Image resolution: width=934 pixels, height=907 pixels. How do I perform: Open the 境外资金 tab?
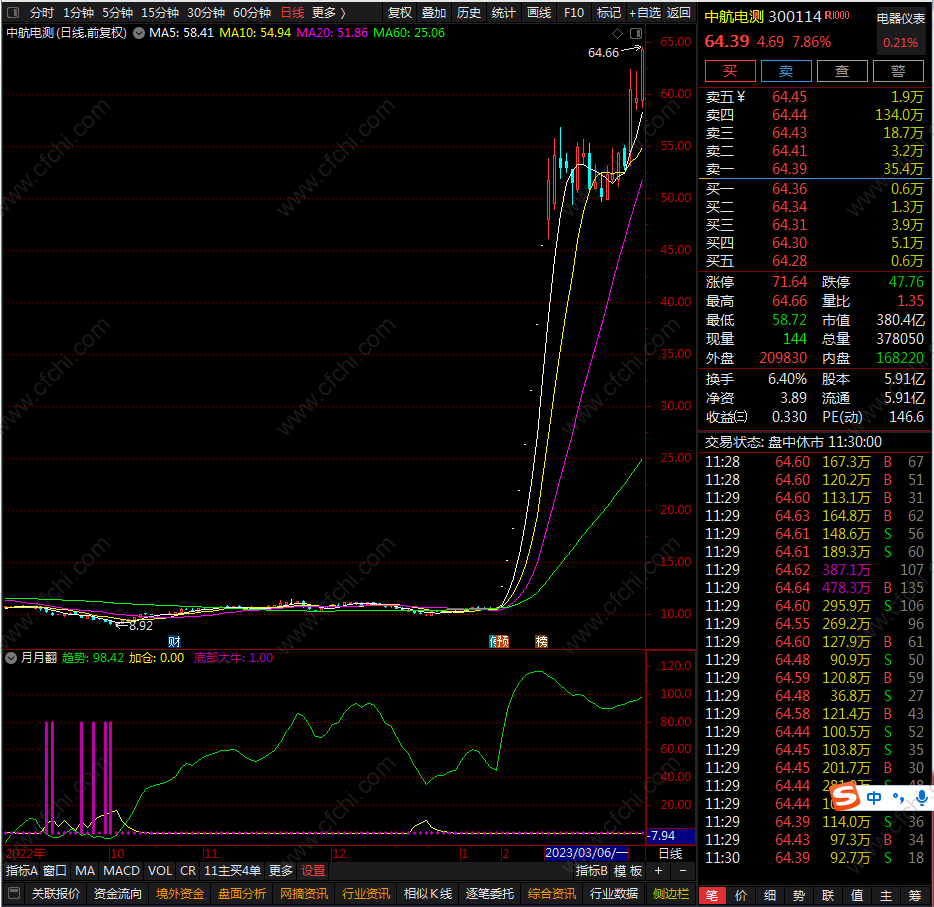[x=180, y=893]
